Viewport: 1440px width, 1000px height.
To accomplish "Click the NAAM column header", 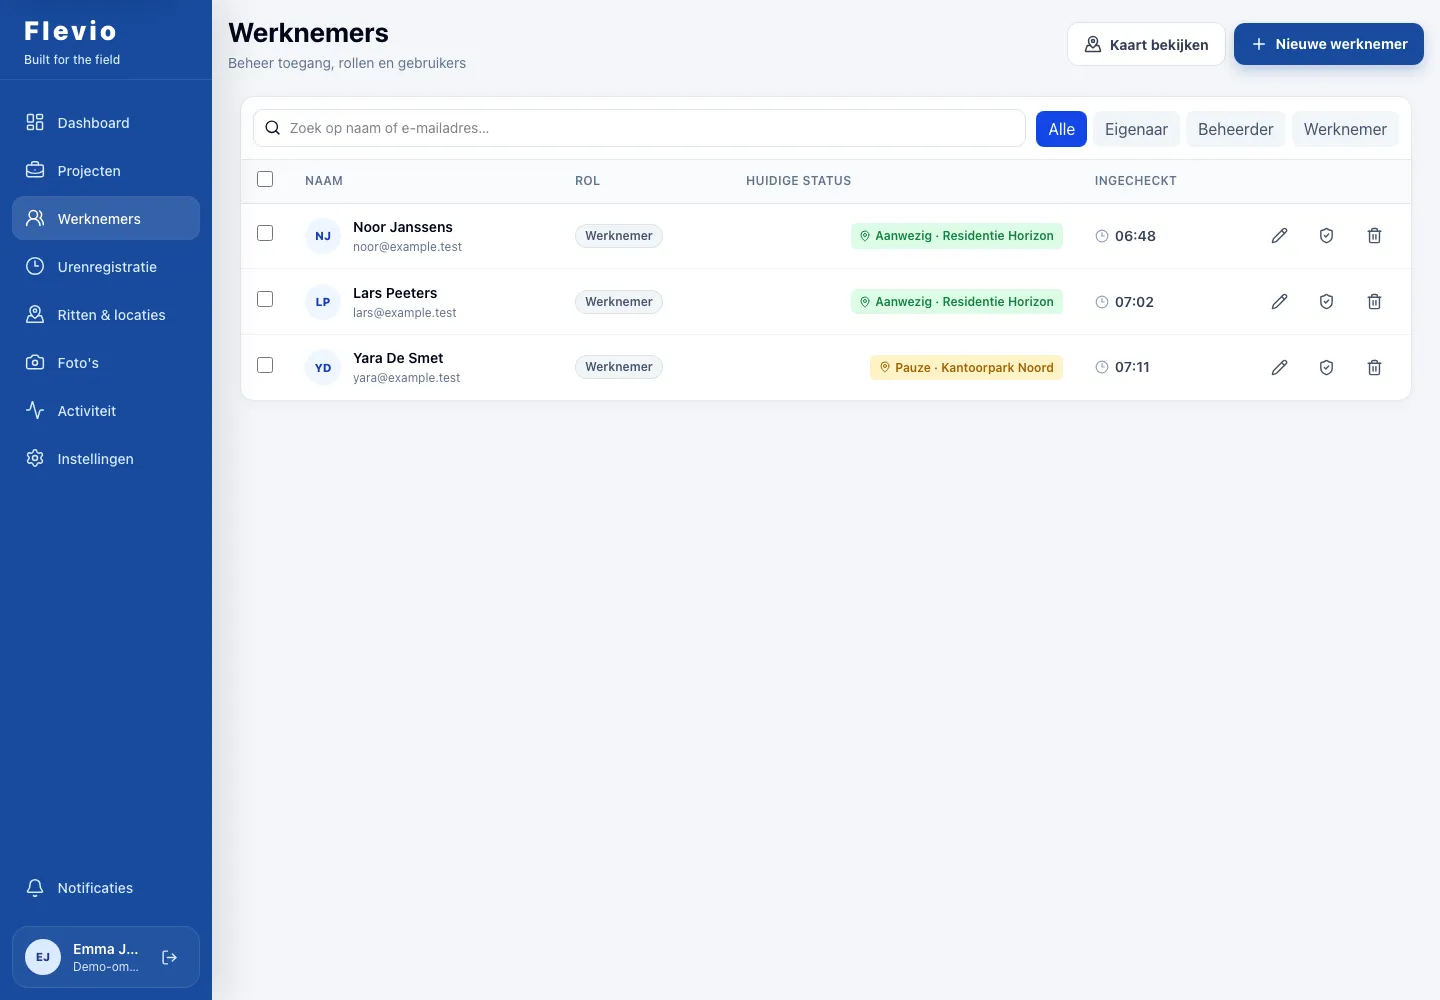I will (324, 181).
